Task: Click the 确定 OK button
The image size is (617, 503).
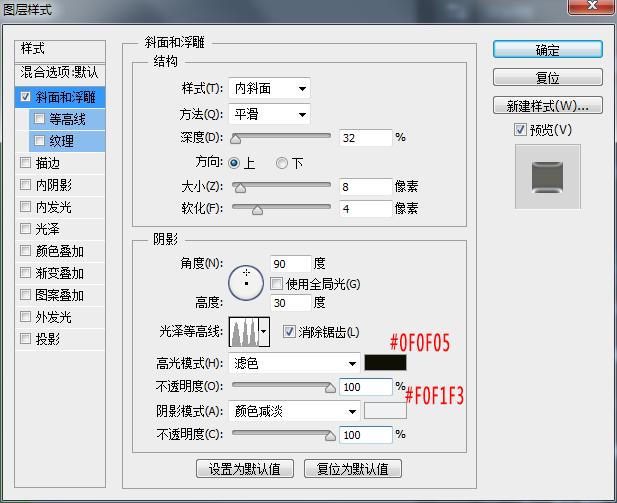Action: pyautogui.click(x=547, y=50)
